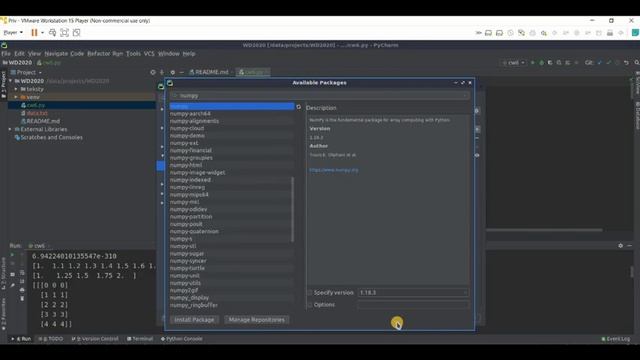Click VMware unity mode icon
Image resolution: width=640 pixels, height=360 pixels.
[x=76, y=33]
